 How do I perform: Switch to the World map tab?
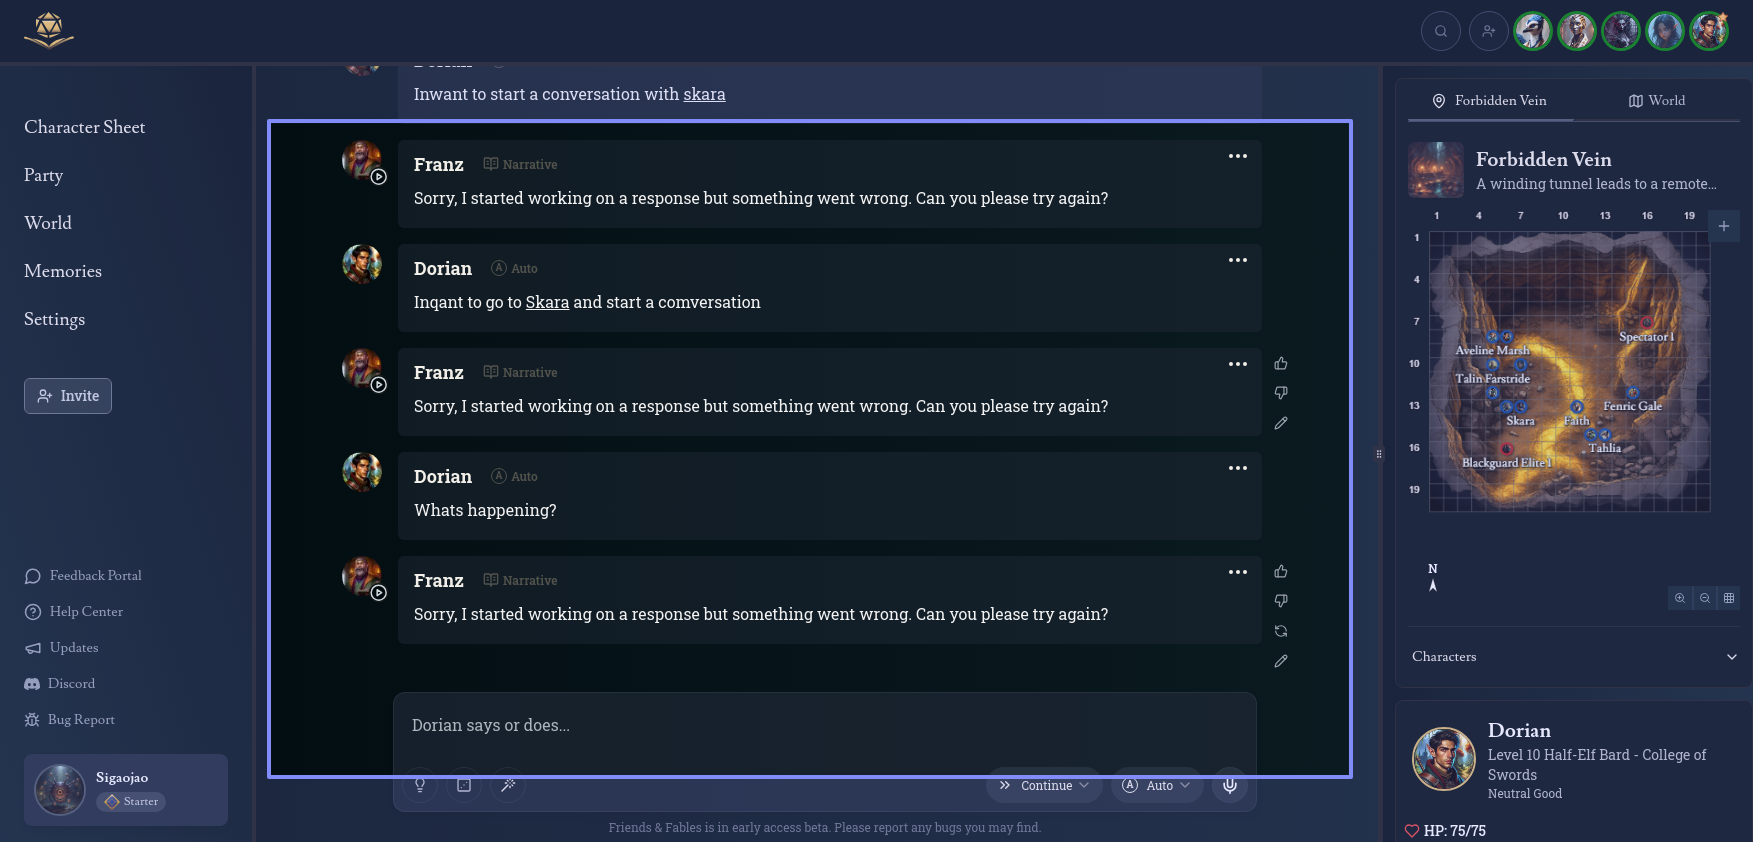pos(1657,100)
